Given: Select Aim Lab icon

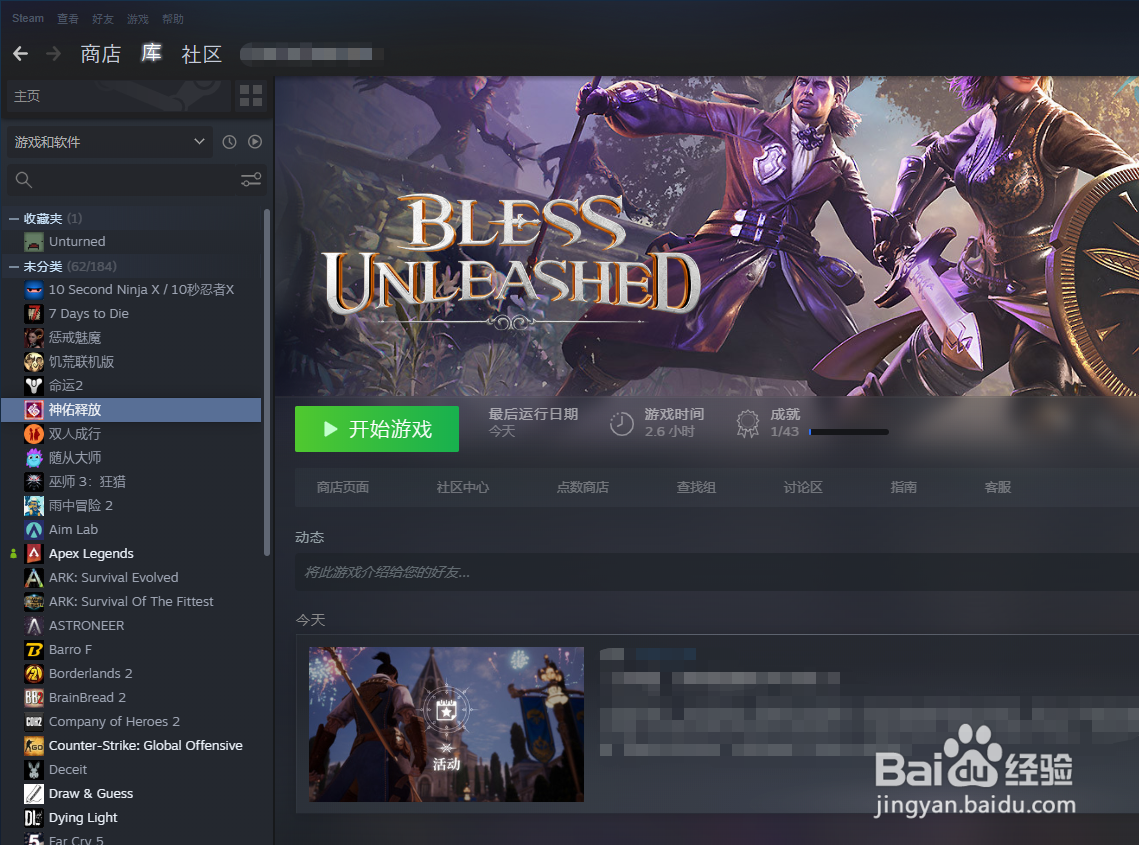Looking at the screenshot, I should click(x=33, y=530).
